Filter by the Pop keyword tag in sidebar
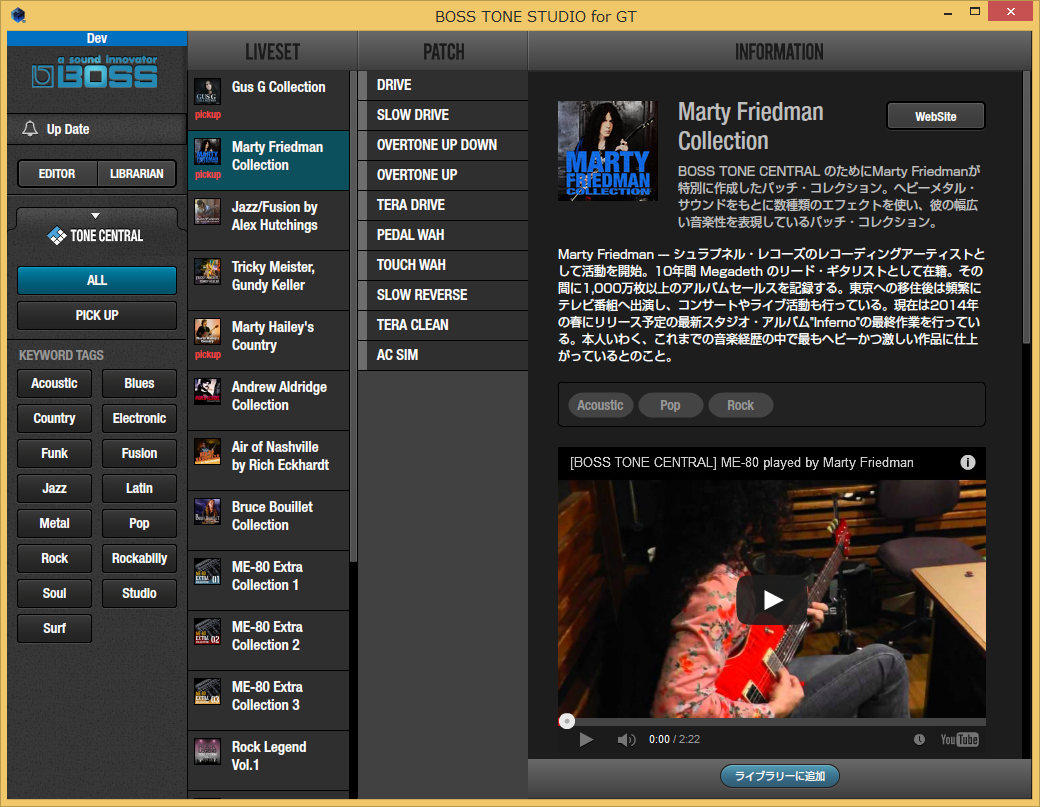The image size is (1040, 807). [x=139, y=523]
